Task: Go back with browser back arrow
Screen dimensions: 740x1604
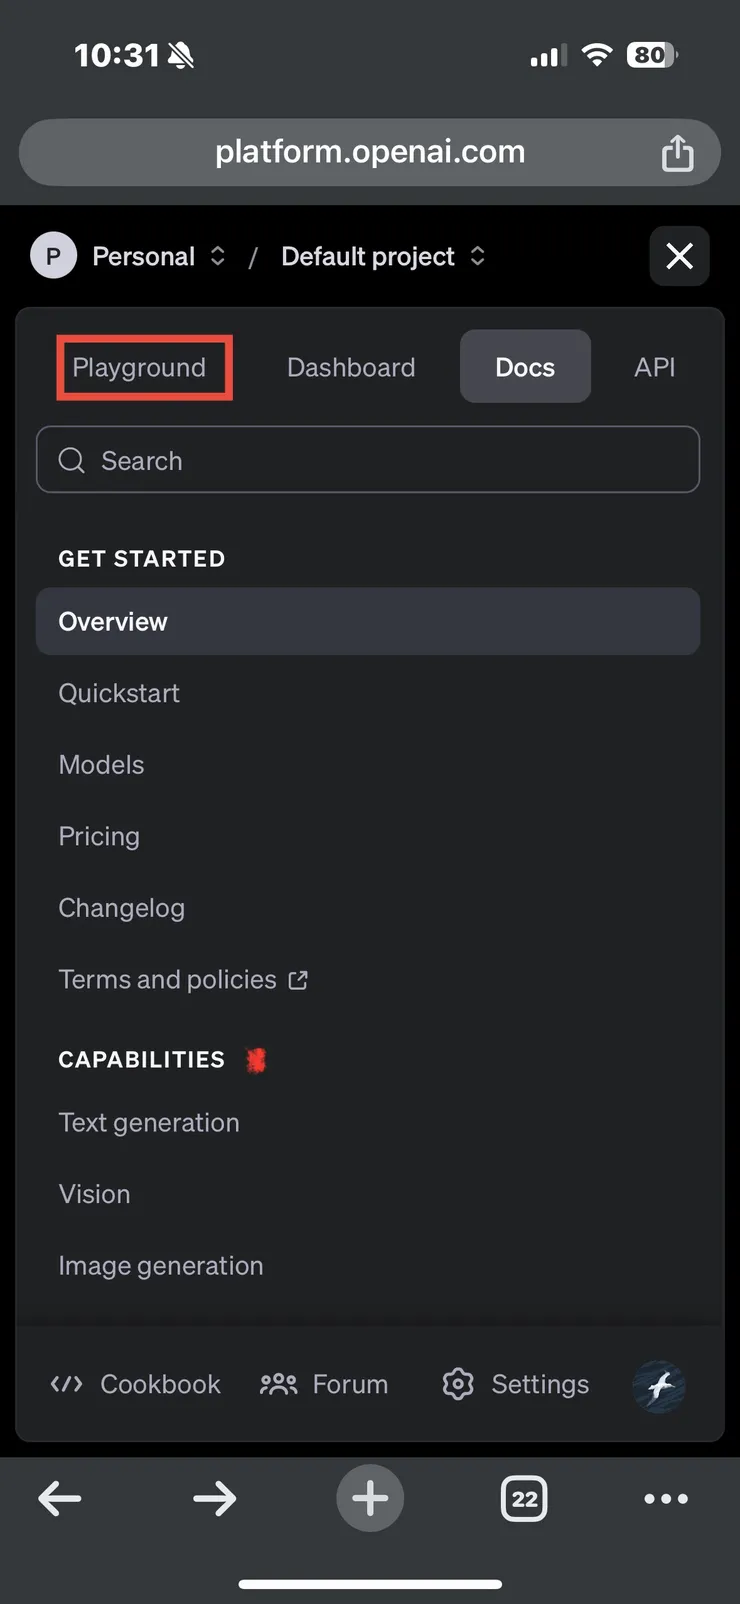Action: (60, 1498)
